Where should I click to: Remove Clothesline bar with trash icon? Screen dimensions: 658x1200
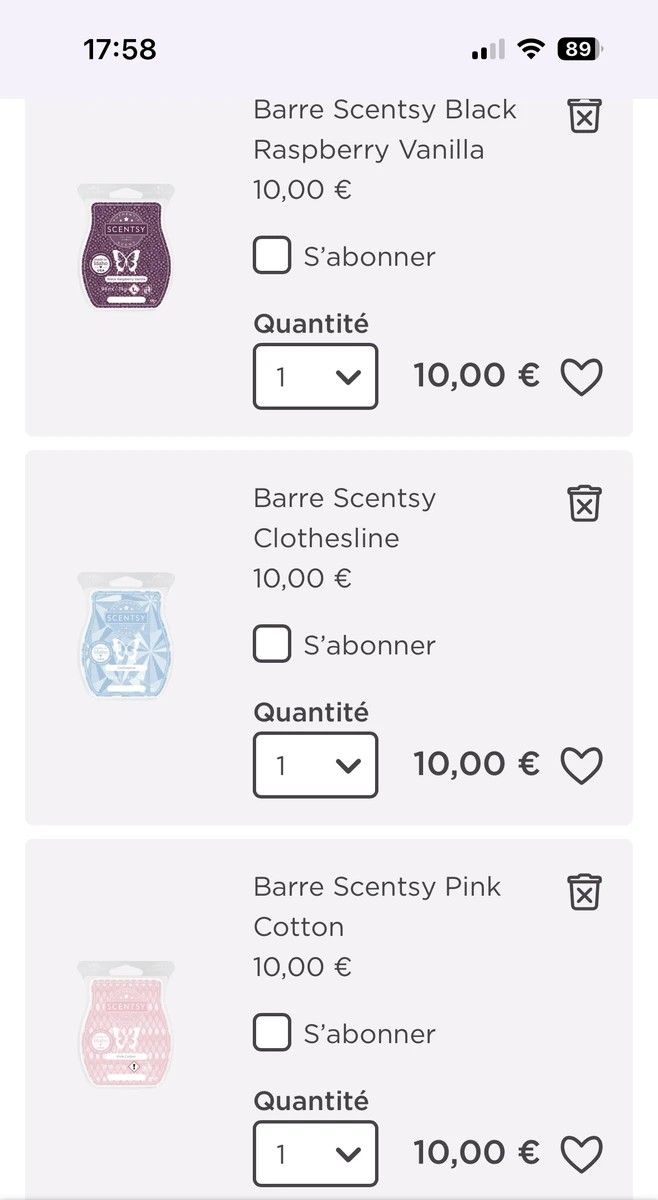[584, 502]
